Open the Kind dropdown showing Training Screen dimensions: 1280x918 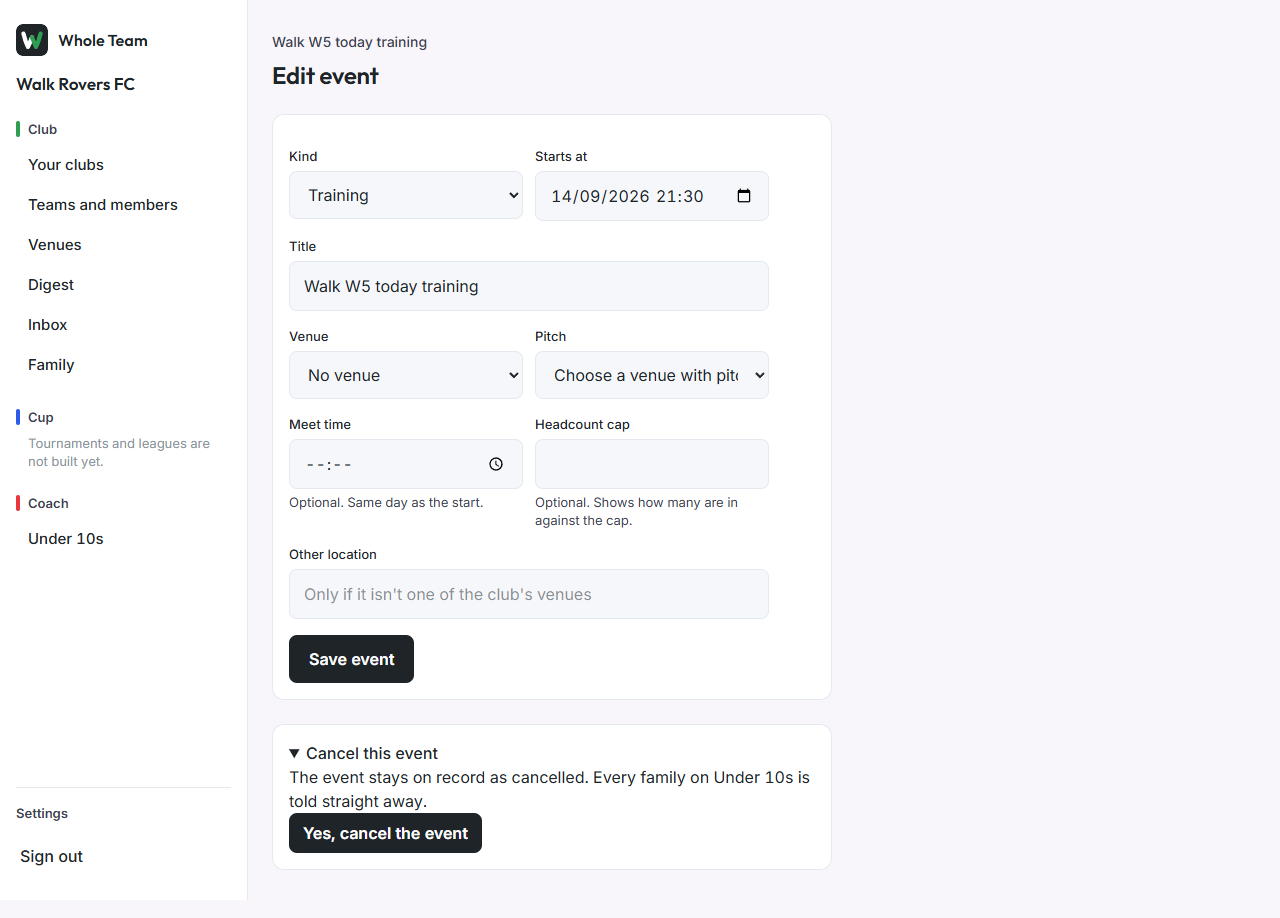click(x=406, y=195)
